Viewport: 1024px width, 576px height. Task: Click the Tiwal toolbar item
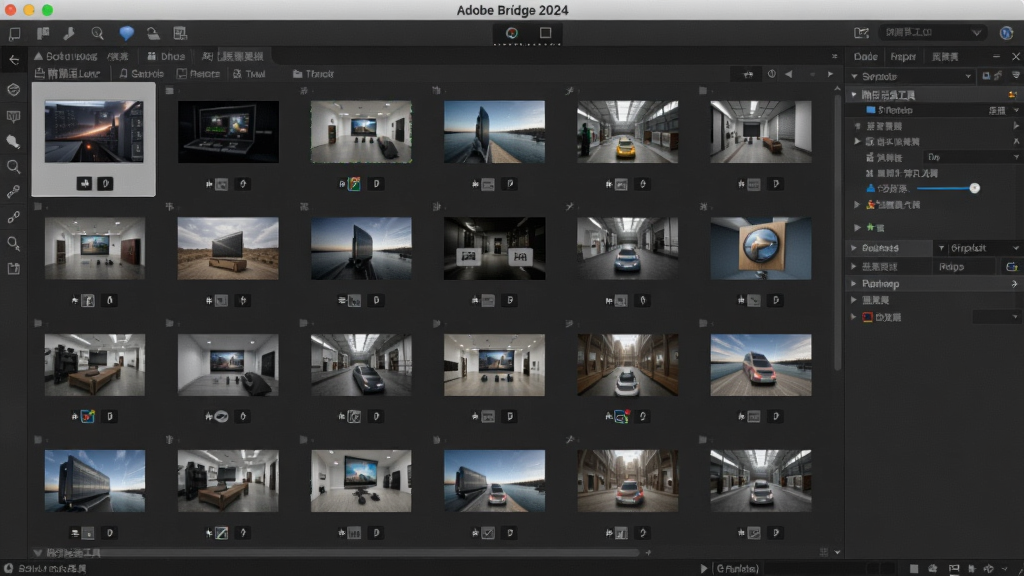[x=249, y=74]
